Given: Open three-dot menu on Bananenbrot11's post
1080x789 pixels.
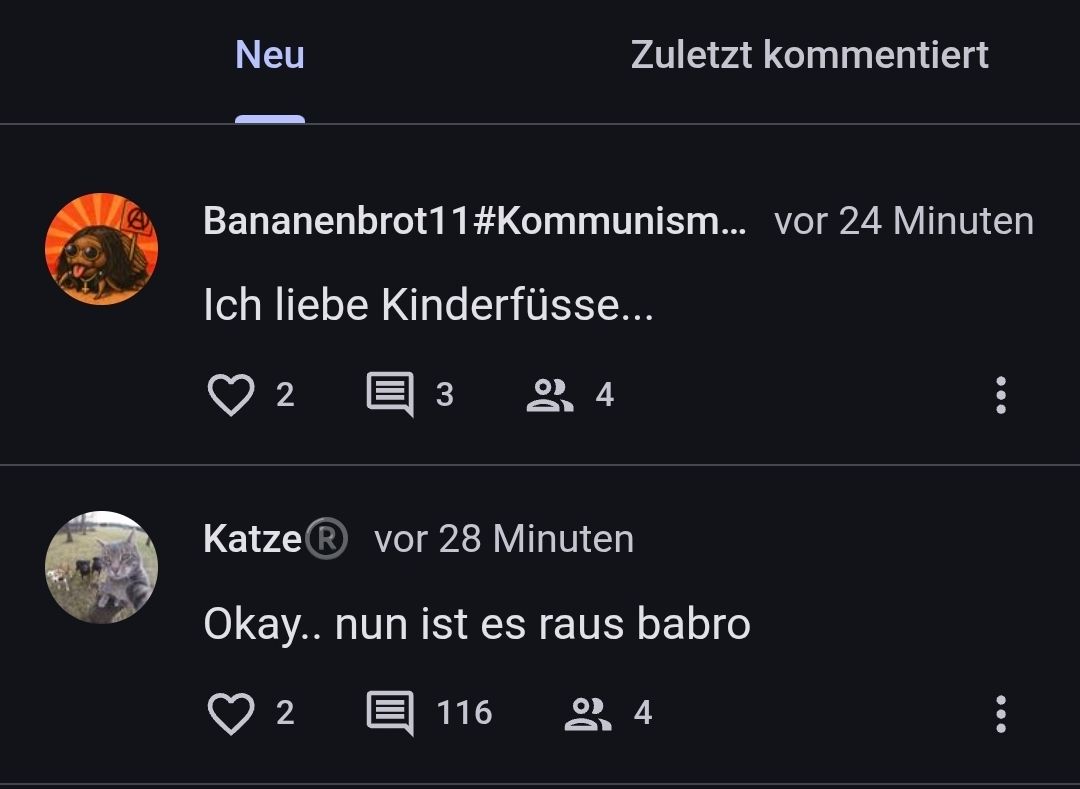Looking at the screenshot, I should pos(1000,395).
